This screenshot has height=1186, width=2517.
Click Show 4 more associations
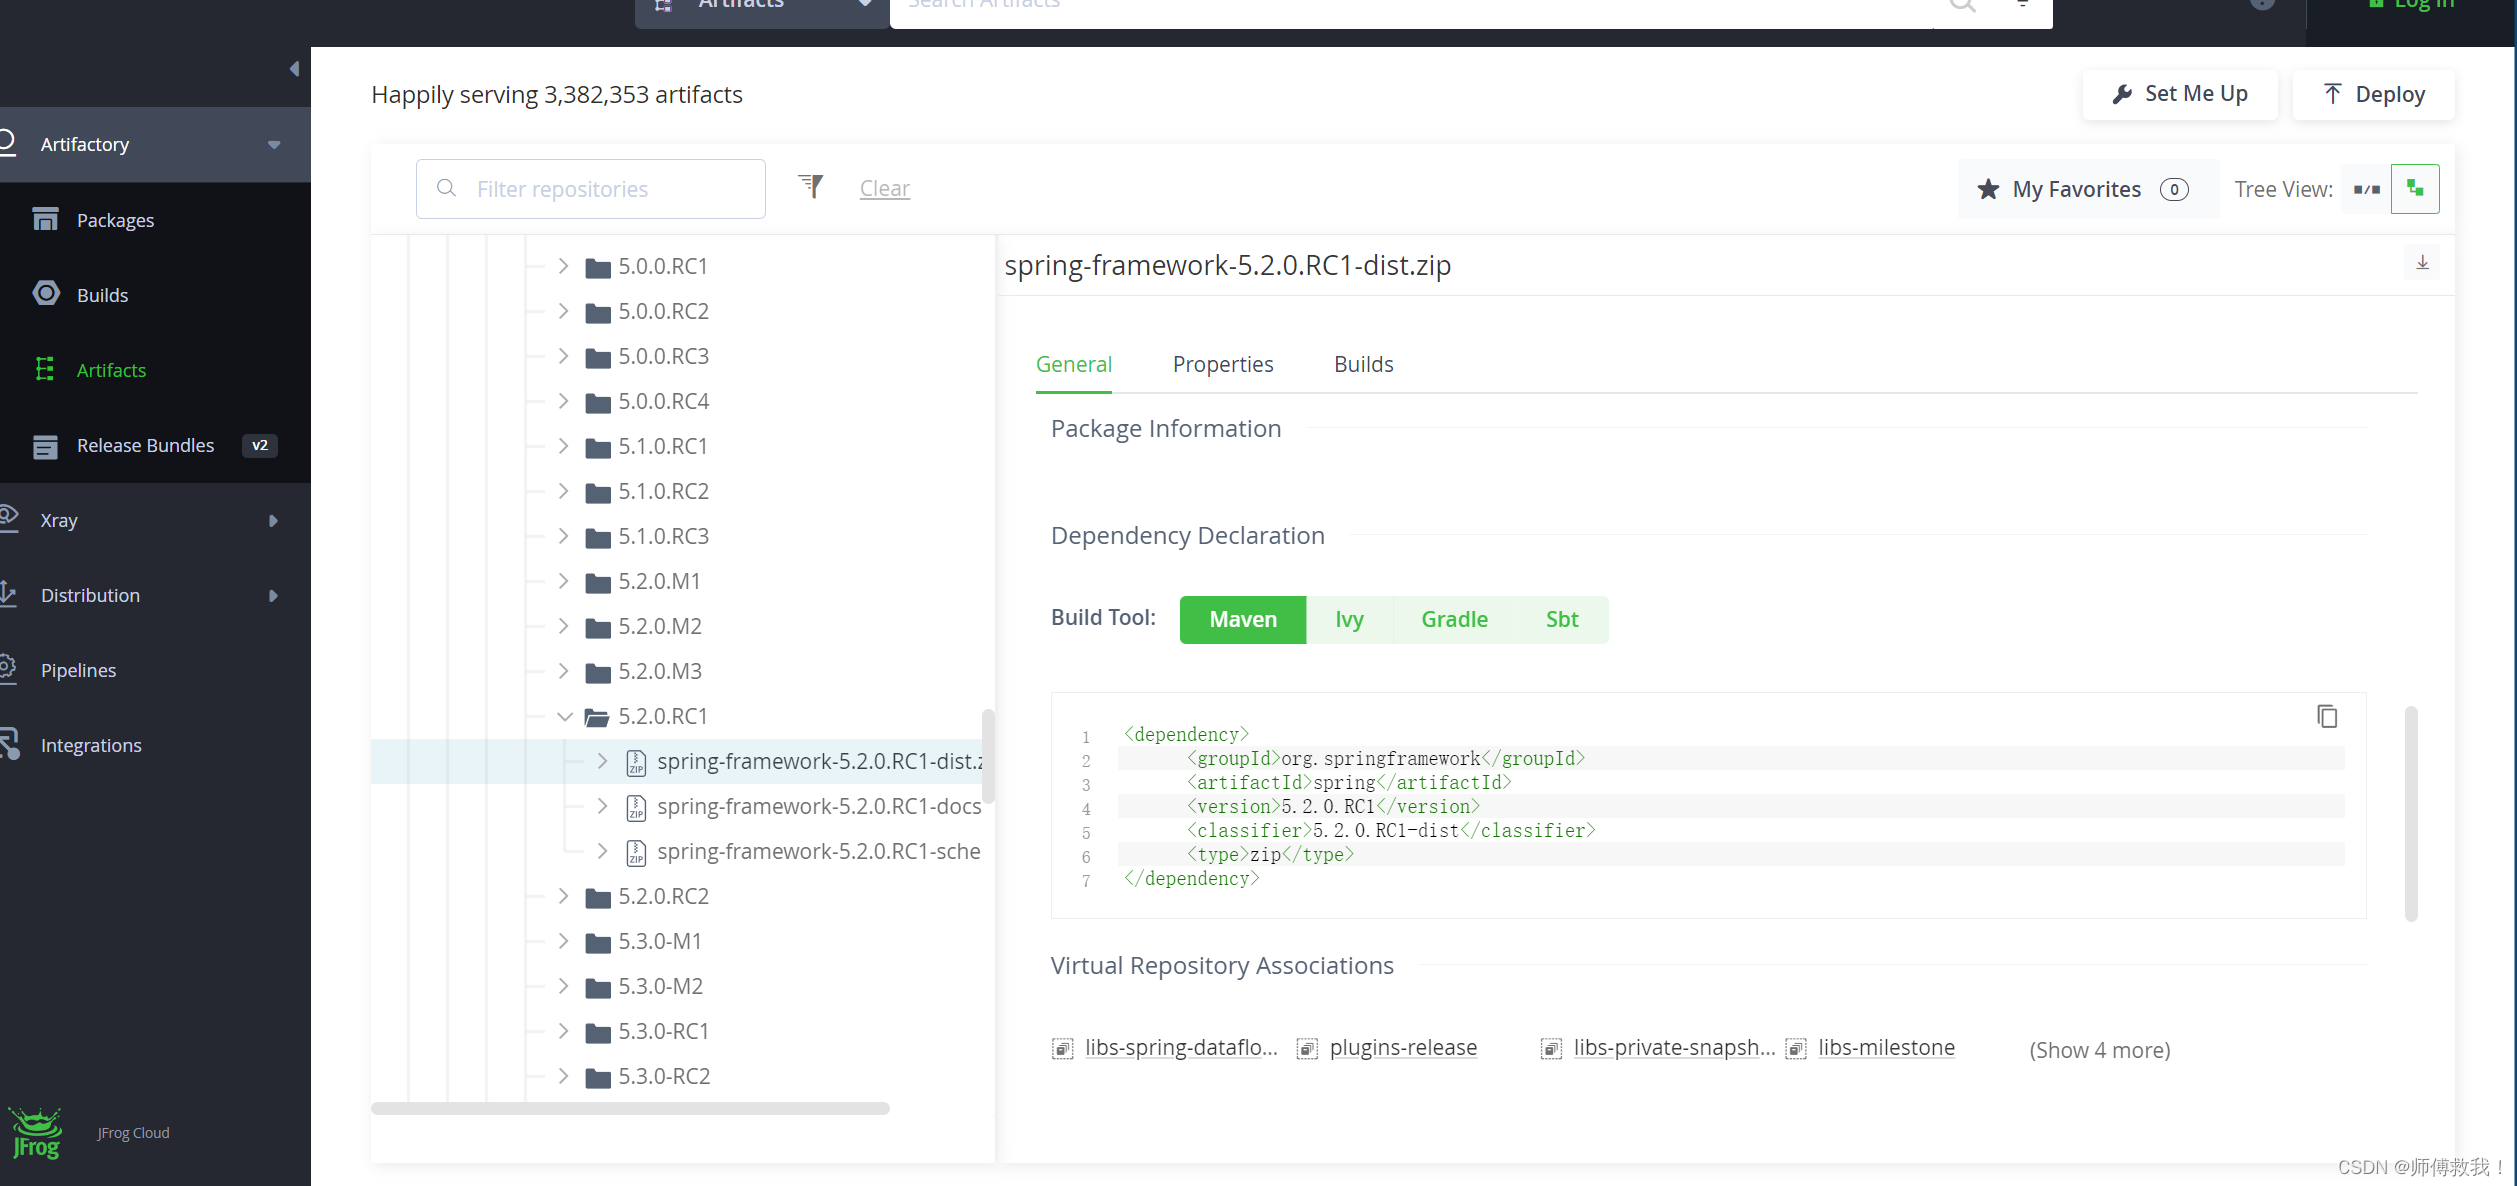2100,1050
